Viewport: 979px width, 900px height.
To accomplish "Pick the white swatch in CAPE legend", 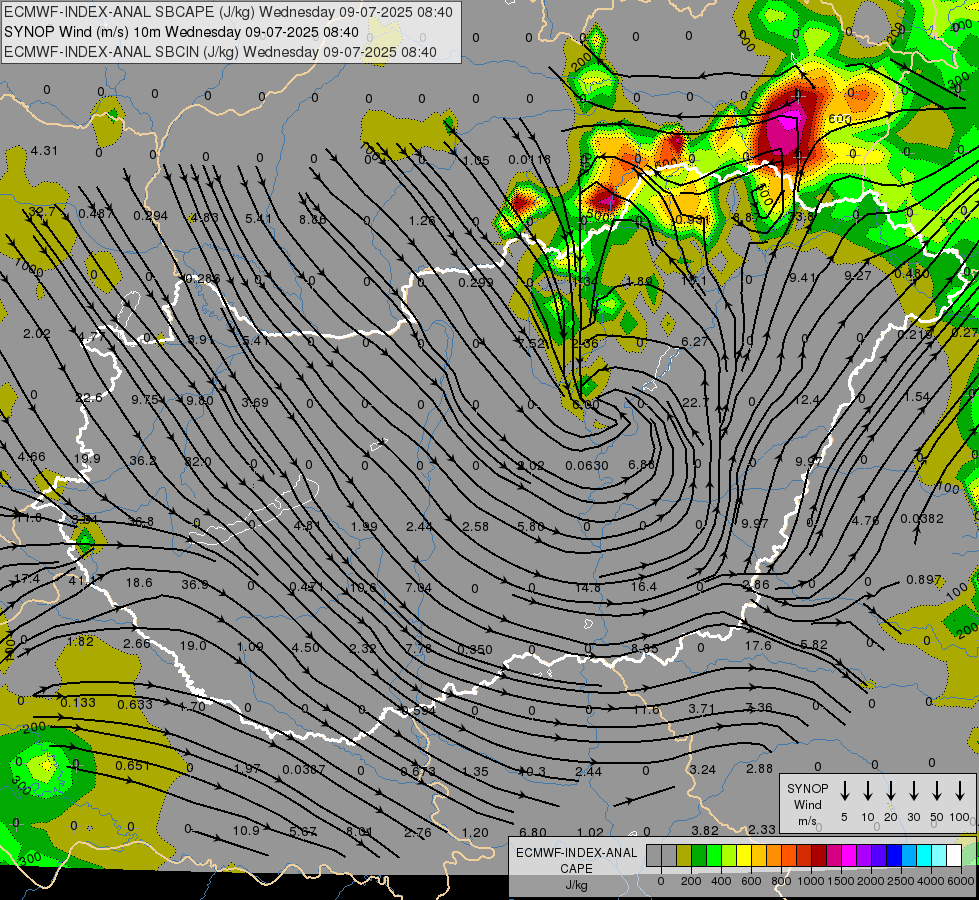I will pyautogui.click(x=953, y=855).
